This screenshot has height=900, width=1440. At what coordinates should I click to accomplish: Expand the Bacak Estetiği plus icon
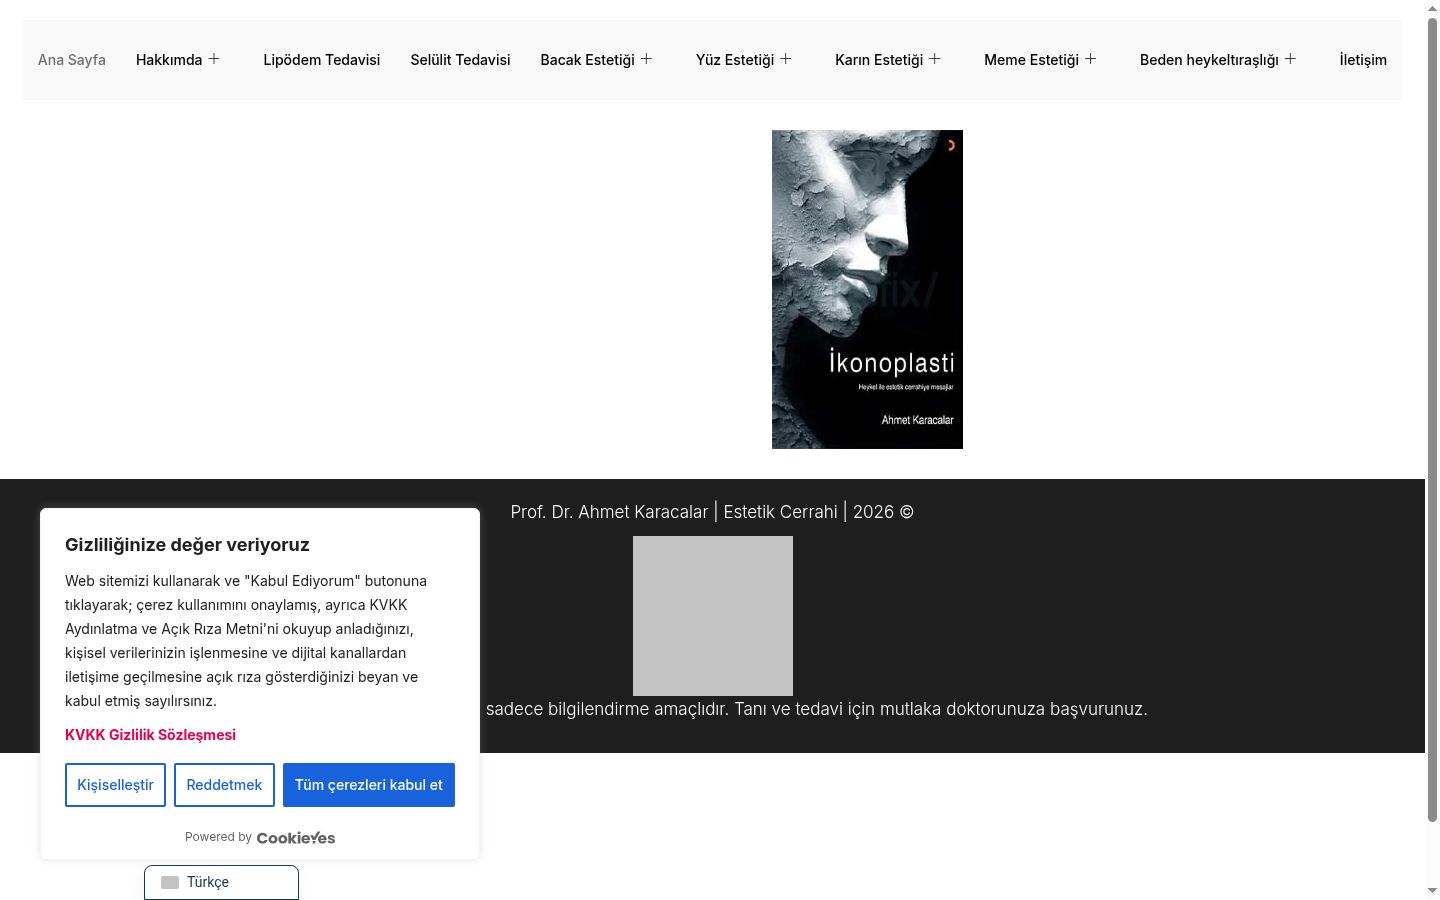coord(647,59)
